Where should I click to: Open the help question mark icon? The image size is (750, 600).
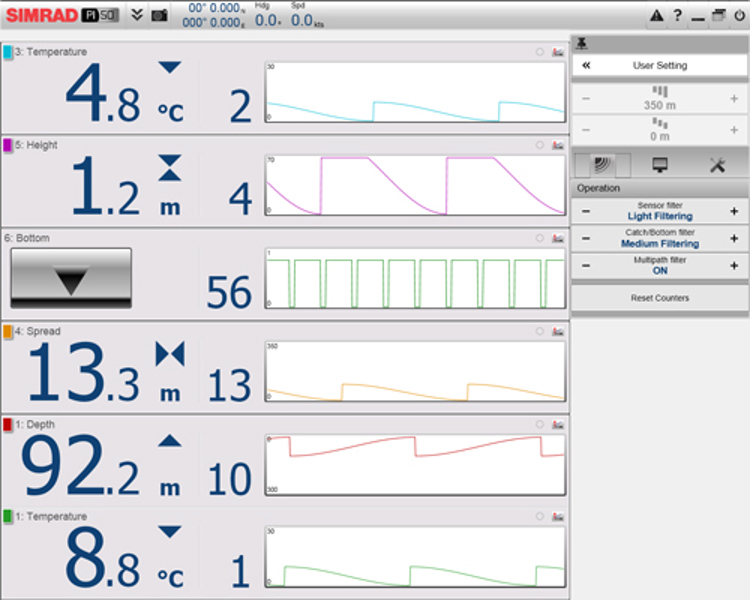(x=677, y=15)
